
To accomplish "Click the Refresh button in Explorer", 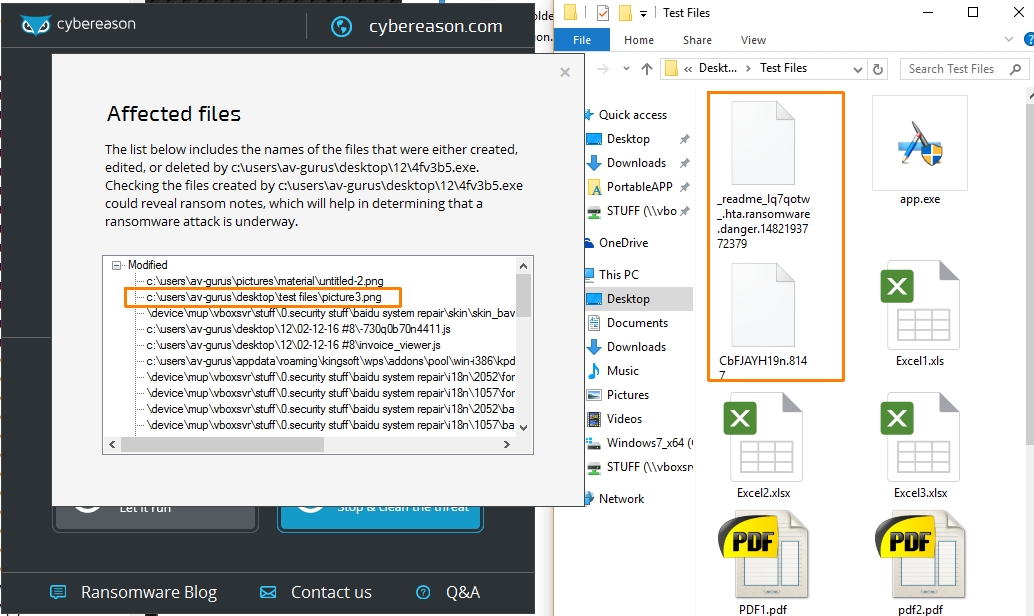I will (x=878, y=69).
